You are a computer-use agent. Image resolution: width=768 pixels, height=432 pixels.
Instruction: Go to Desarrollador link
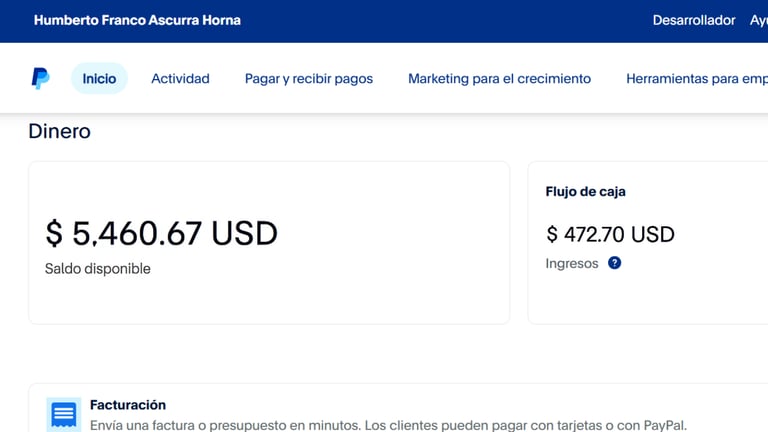694,20
